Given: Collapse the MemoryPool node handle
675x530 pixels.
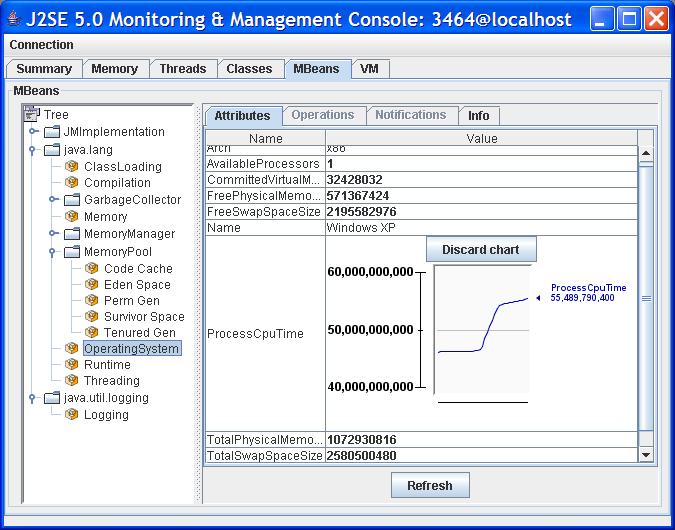Looking at the screenshot, I should (x=52, y=252).
